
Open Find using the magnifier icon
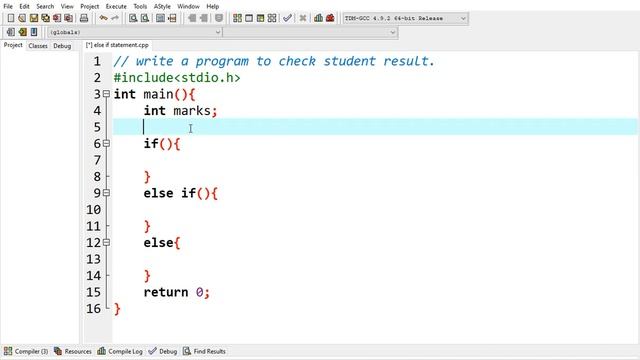click(x=133, y=18)
